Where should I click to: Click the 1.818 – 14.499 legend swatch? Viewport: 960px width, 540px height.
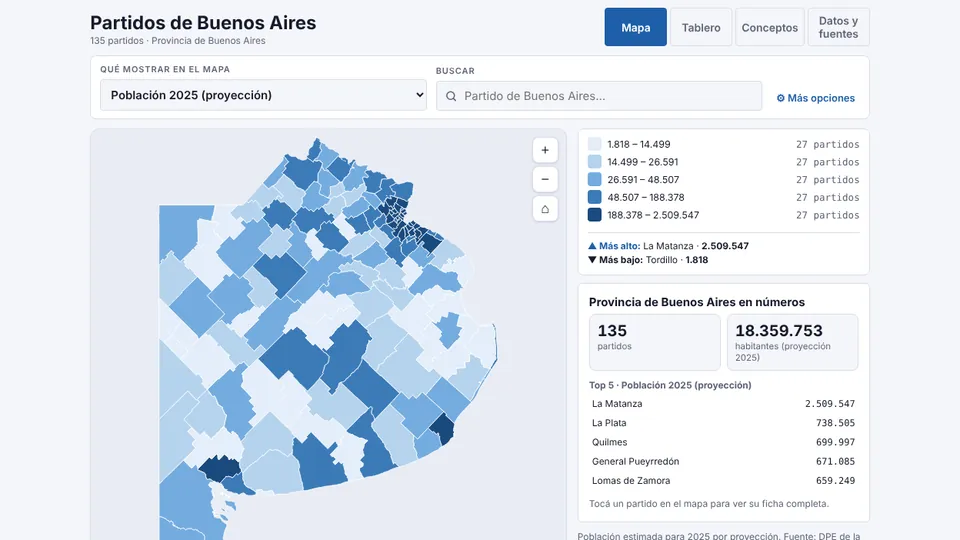[x=594, y=144]
